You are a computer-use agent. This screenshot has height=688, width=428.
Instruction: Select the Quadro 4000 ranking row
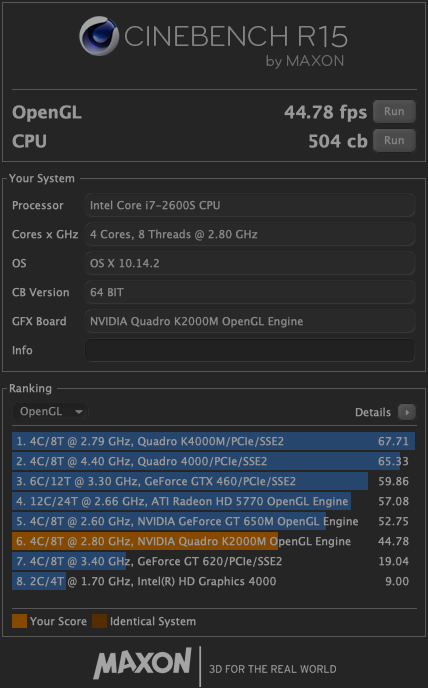click(213, 461)
